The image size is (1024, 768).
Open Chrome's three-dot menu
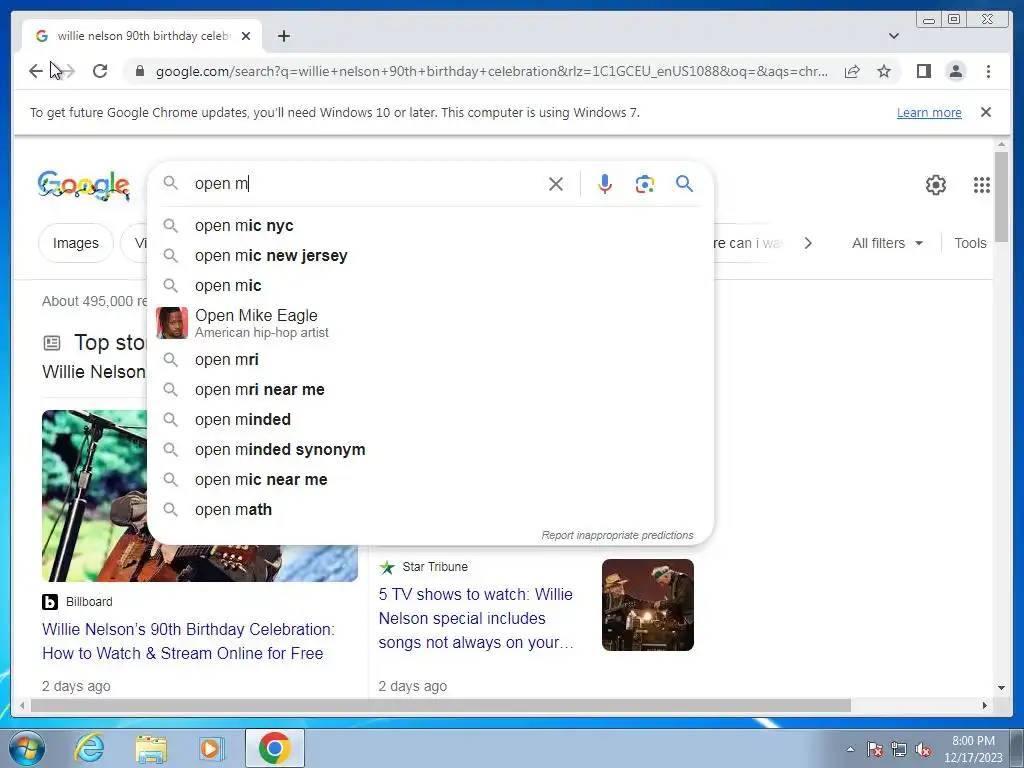[x=988, y=71]
